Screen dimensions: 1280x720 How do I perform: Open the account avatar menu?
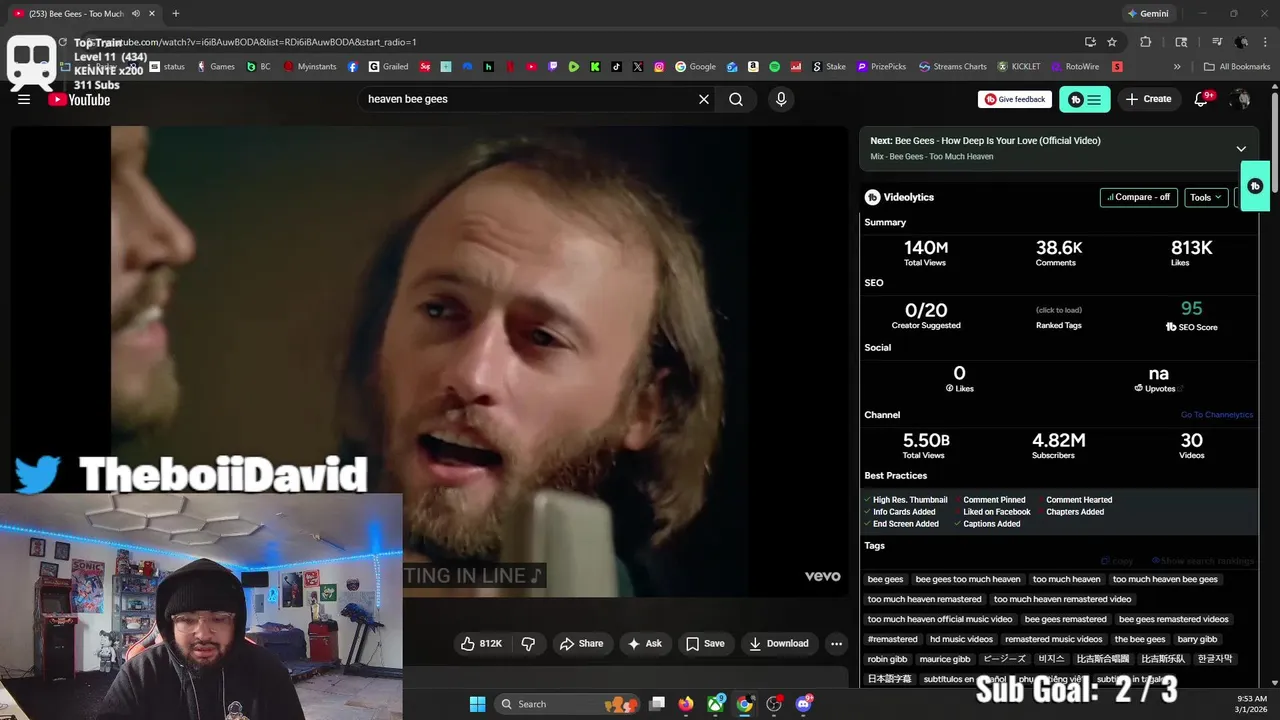1241,99
